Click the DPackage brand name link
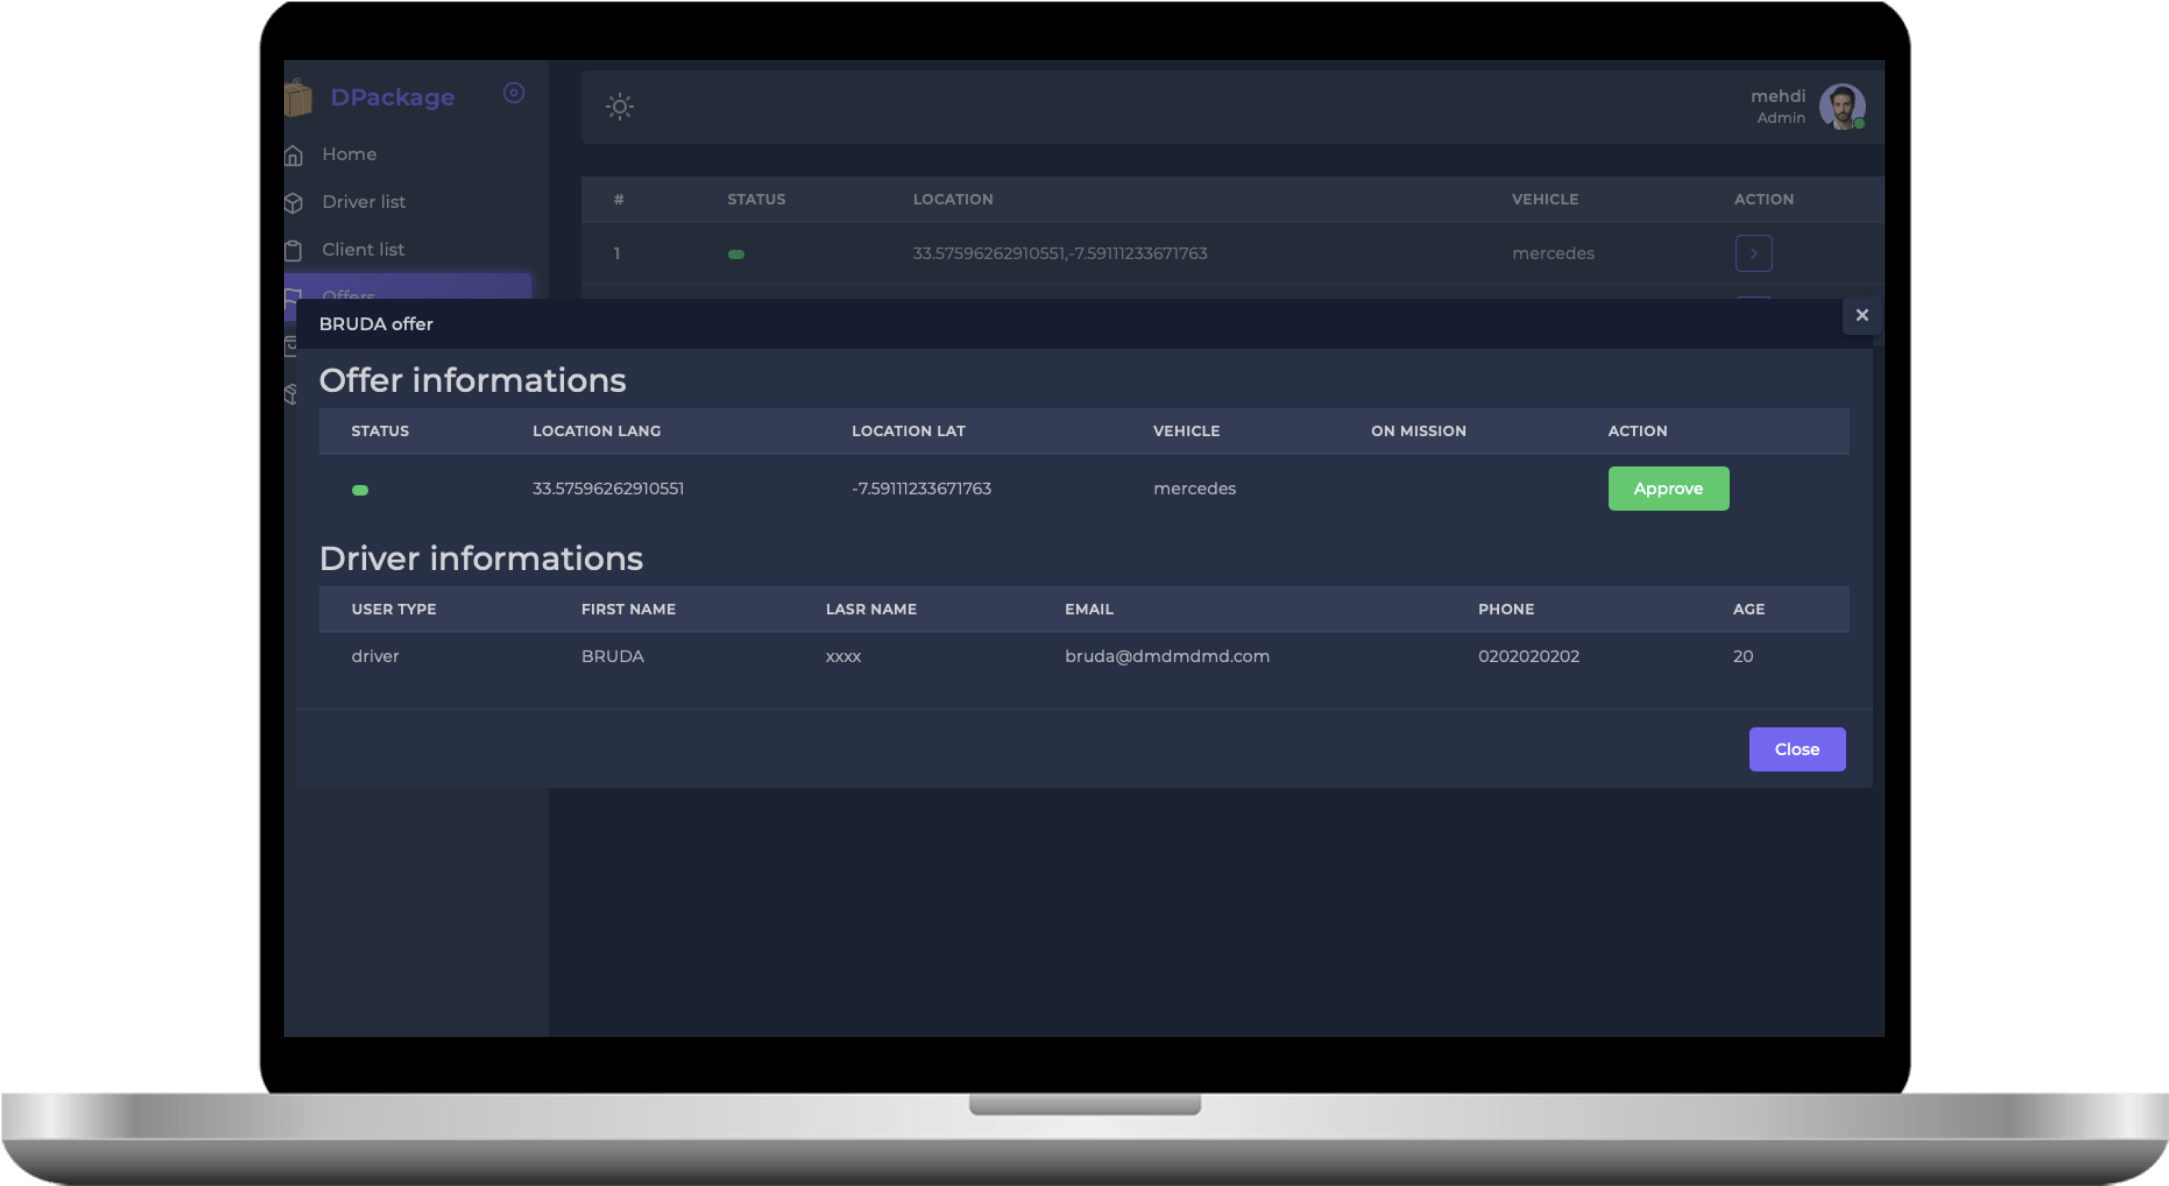 (x=392, y=97)
